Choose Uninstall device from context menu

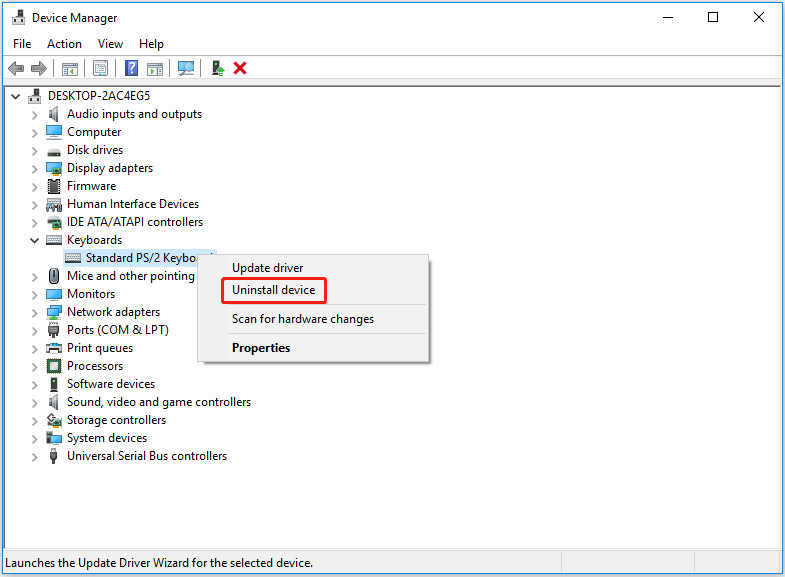313,290
